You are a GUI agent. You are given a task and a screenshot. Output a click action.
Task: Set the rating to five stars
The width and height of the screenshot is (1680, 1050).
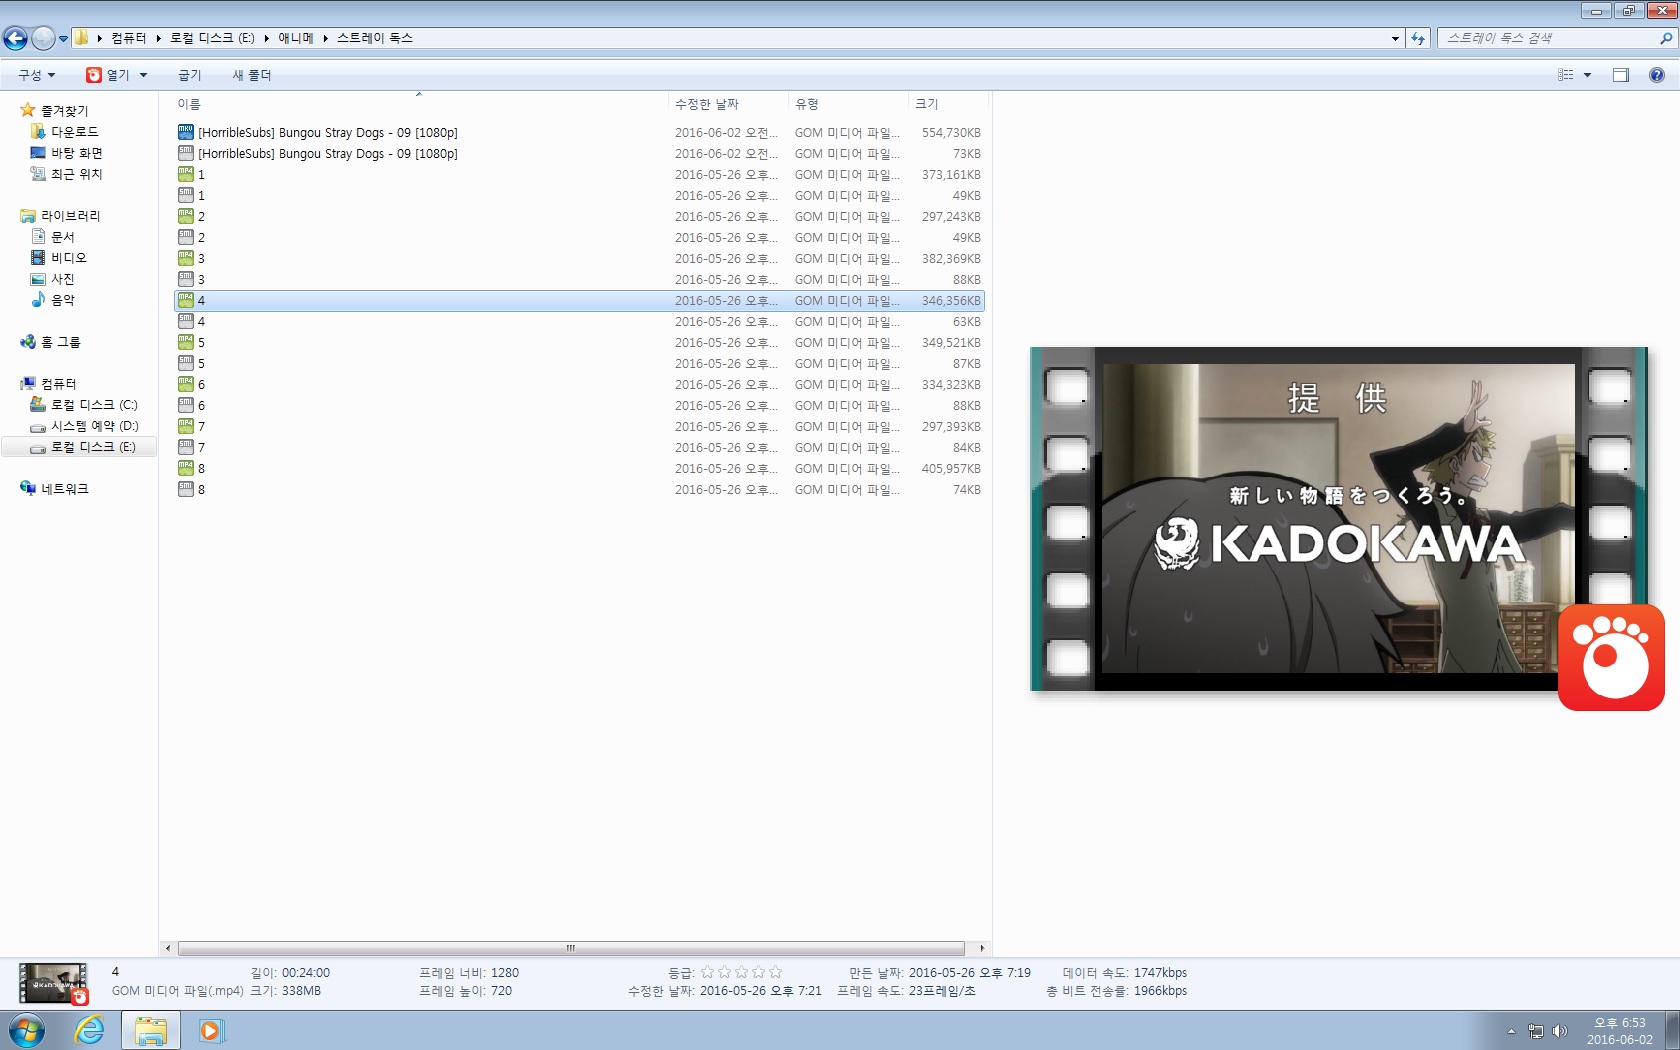[775, 972]
